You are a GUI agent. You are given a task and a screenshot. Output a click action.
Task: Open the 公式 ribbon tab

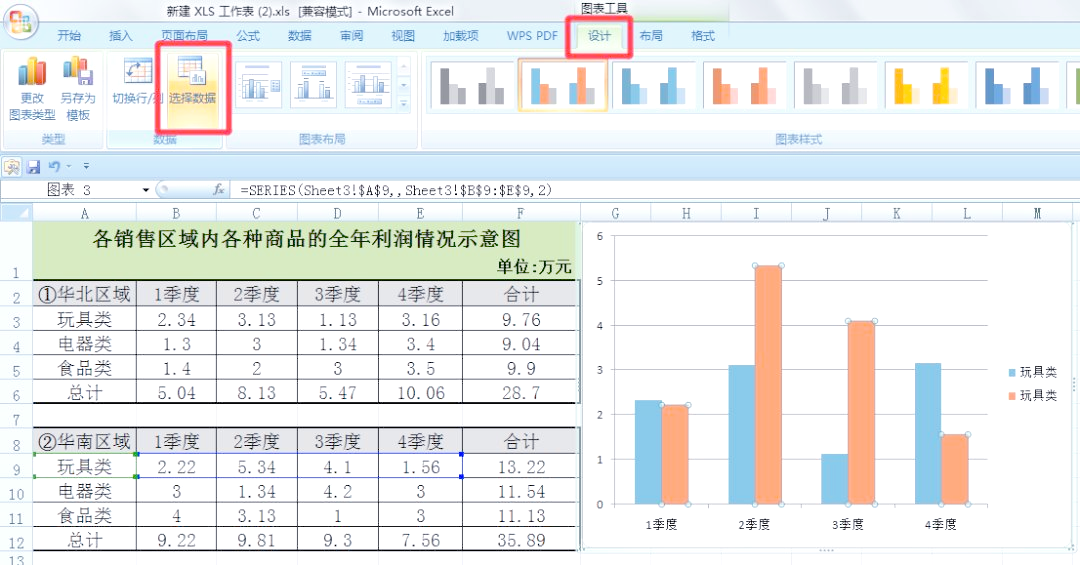(x=248, y=35)
